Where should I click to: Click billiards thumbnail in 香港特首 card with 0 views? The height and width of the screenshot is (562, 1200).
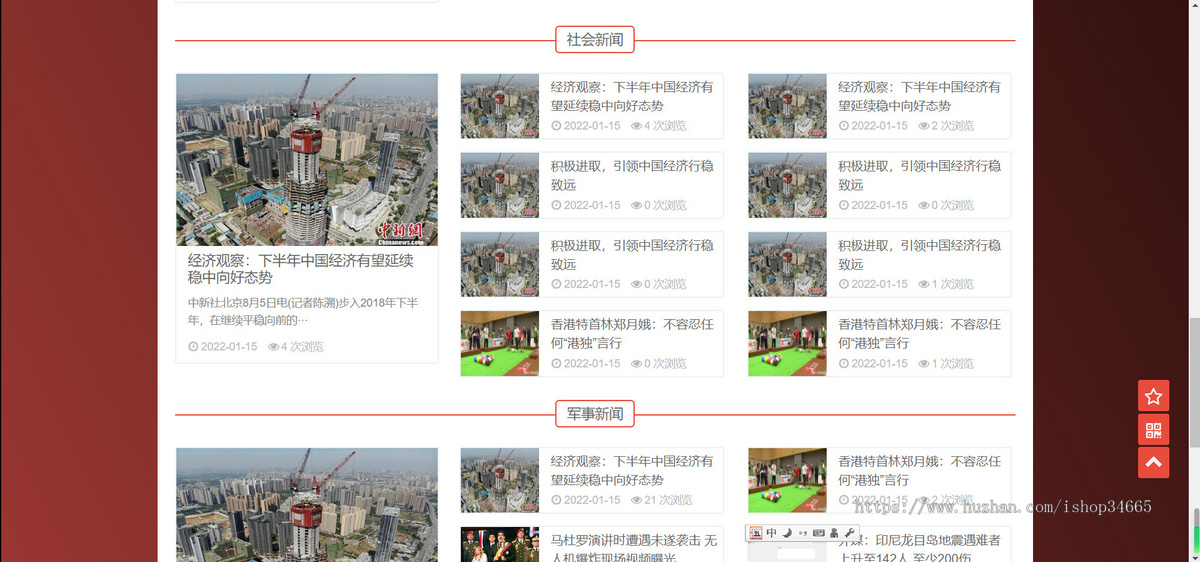(500, 343)
